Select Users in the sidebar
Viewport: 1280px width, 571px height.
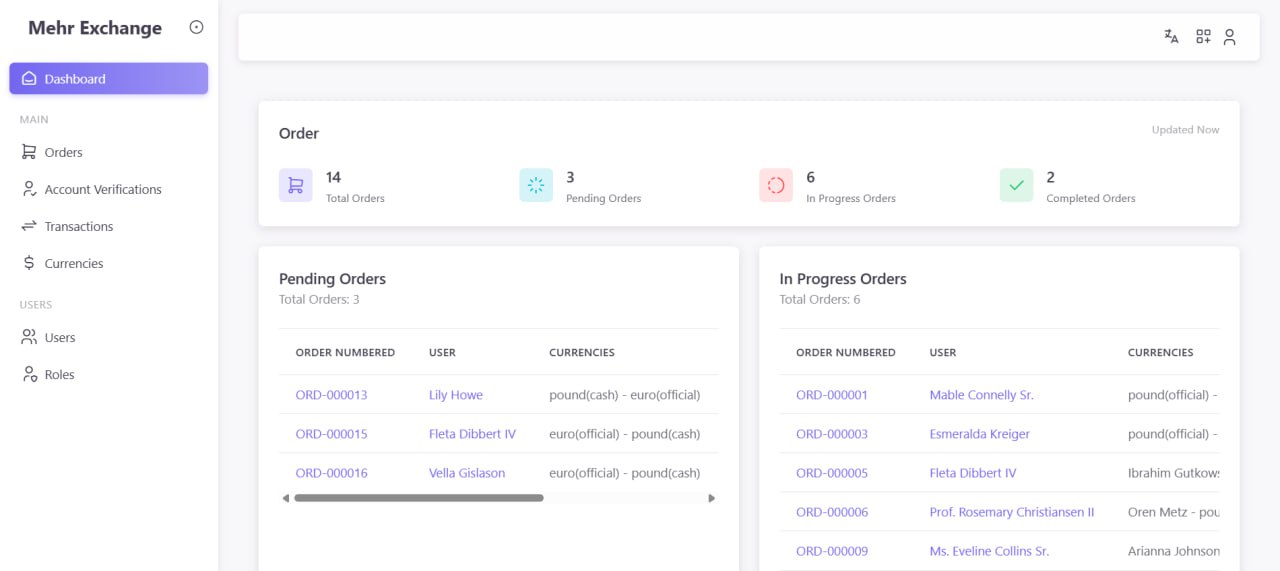point(59,337)
